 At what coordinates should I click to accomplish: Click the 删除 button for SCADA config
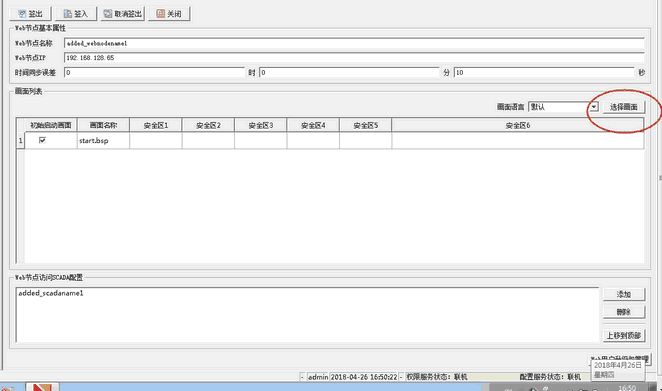624,312
